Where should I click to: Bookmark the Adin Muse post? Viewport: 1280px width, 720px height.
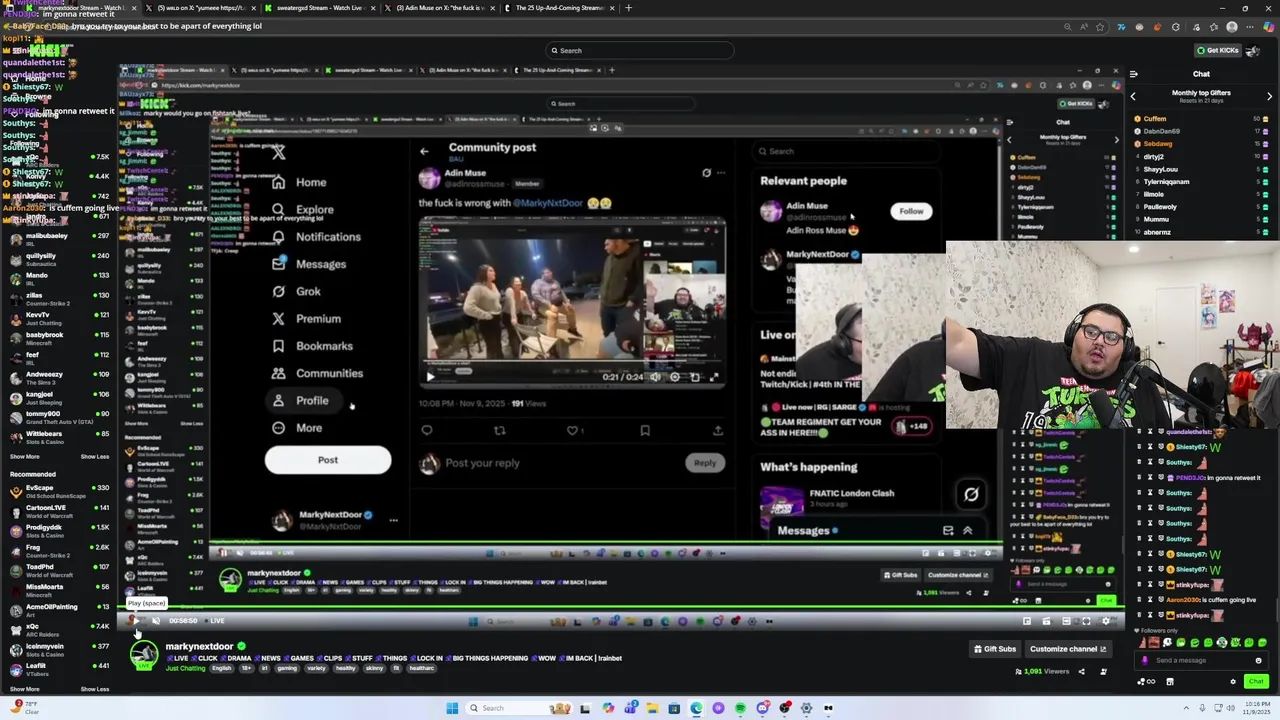coord(645,430)
